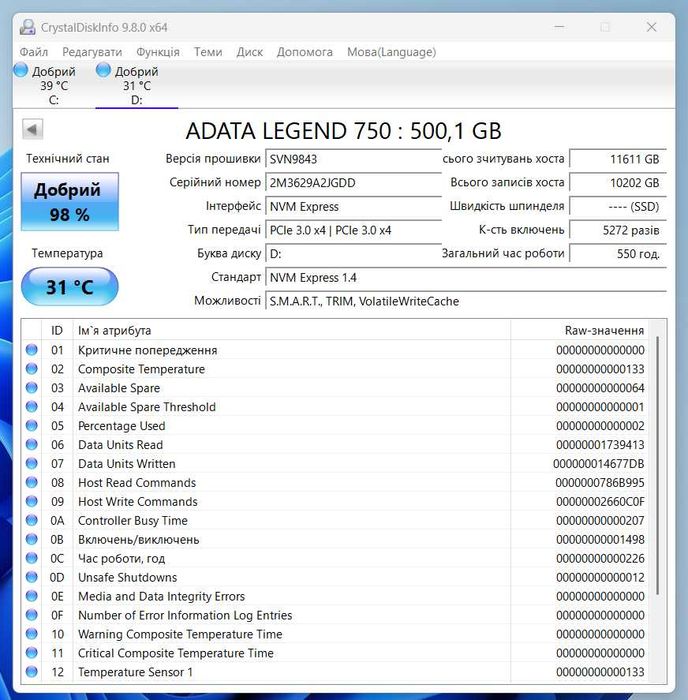688x700 pixels.
Task: Click the standard field NVM Express 1.4
Action: coord(466,277)
